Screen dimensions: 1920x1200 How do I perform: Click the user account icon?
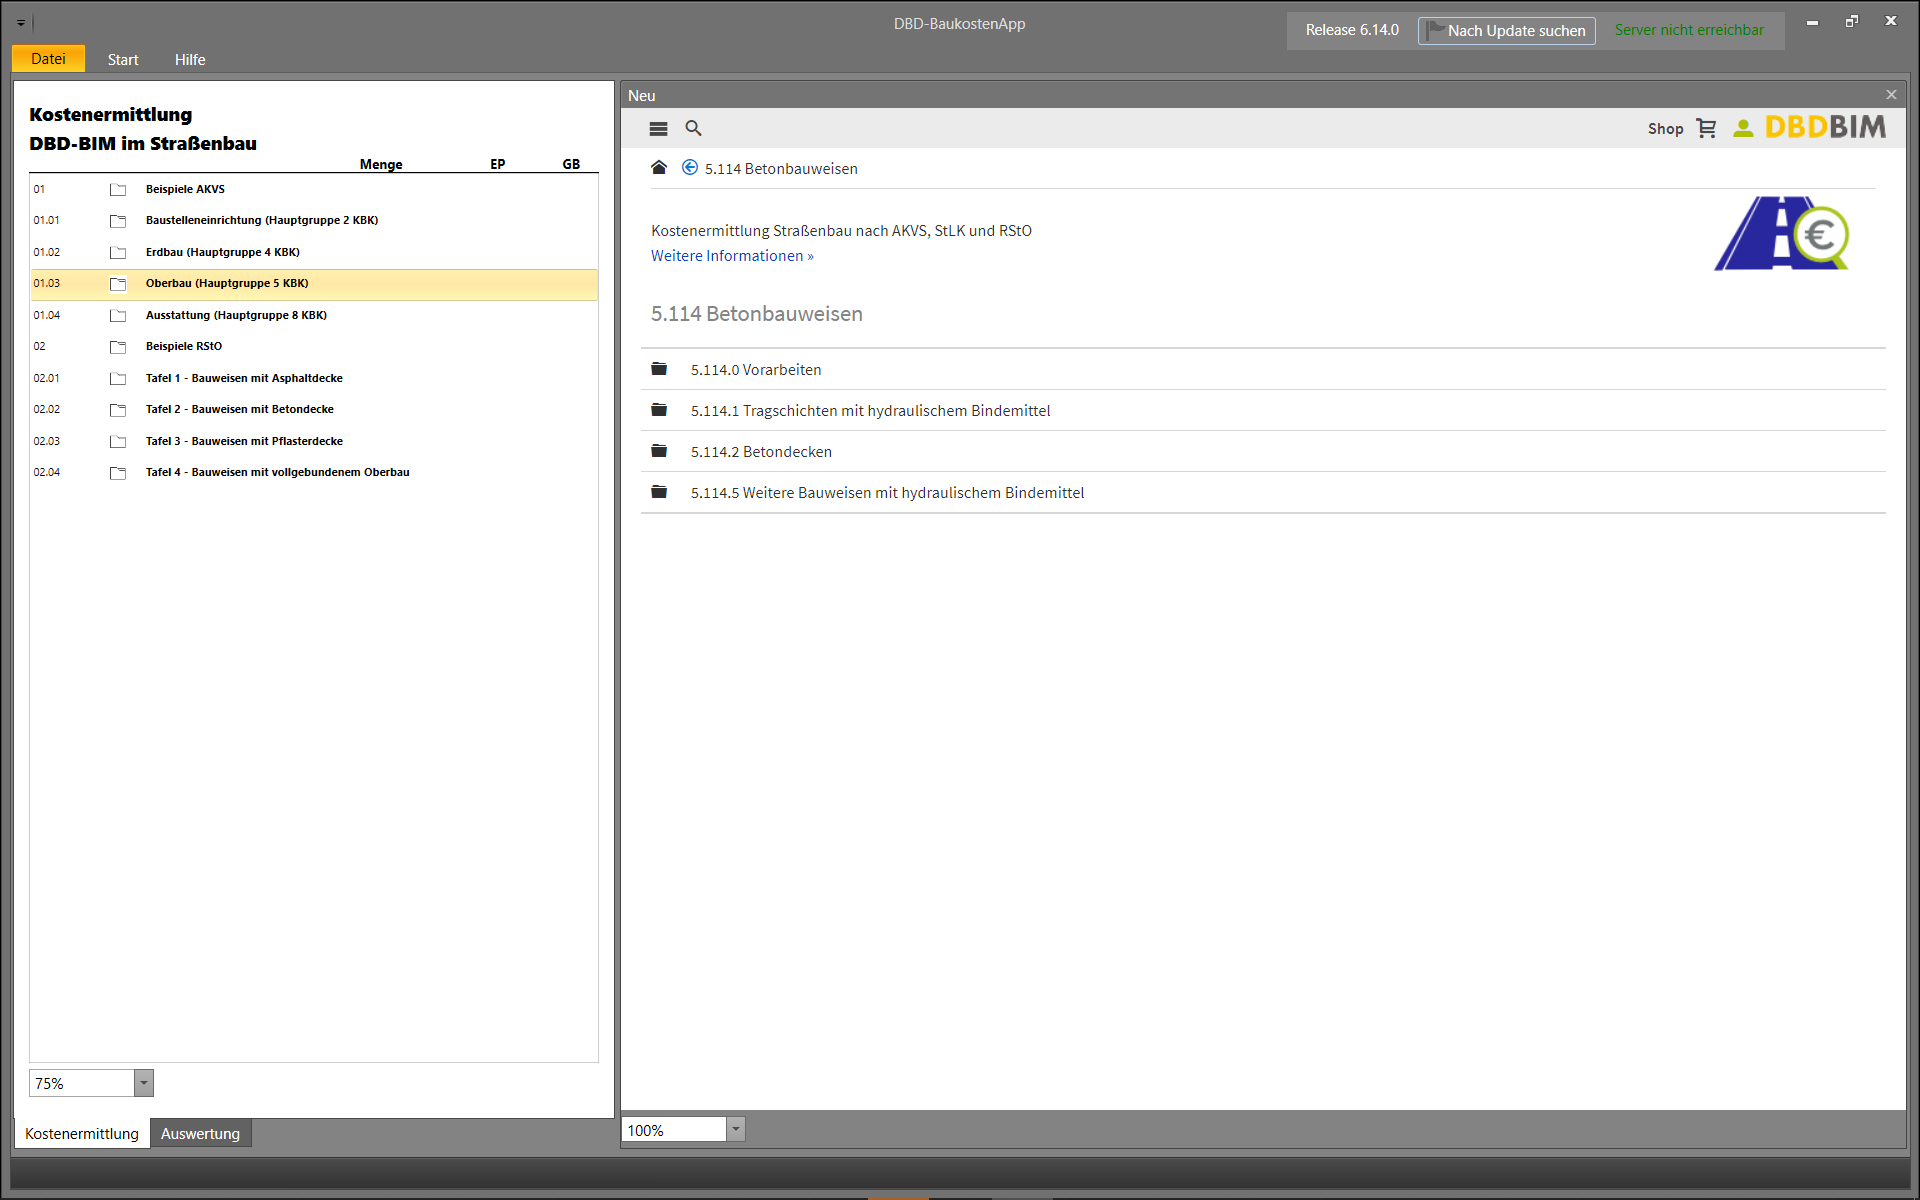click(1743, 128)
